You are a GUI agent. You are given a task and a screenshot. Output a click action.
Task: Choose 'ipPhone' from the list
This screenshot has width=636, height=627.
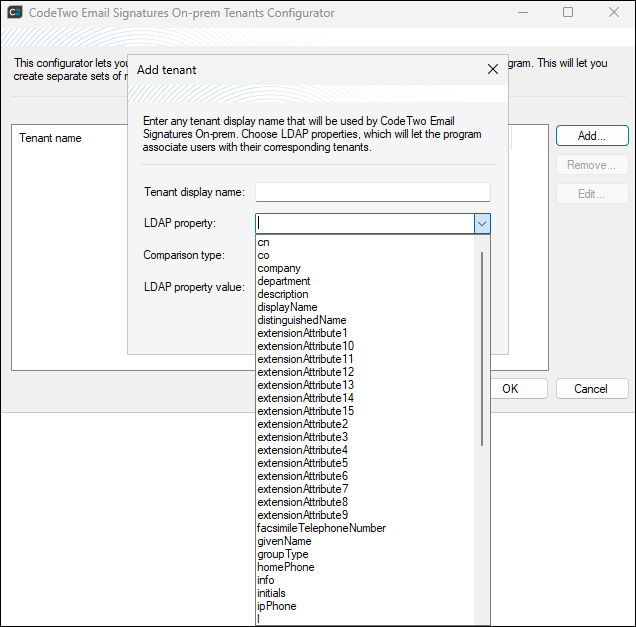coord(277,606)
